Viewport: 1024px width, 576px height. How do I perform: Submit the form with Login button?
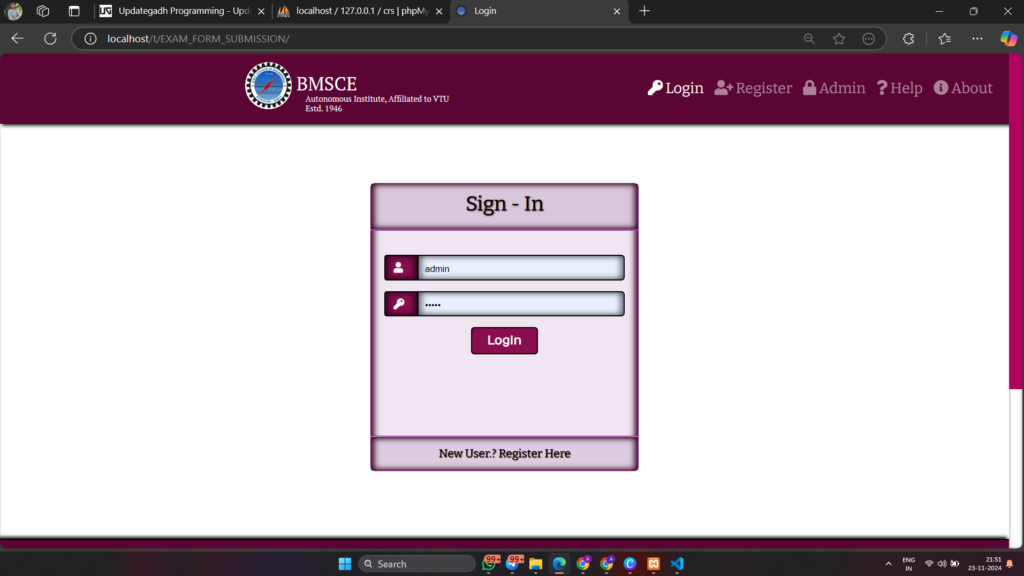pos(504,340)
